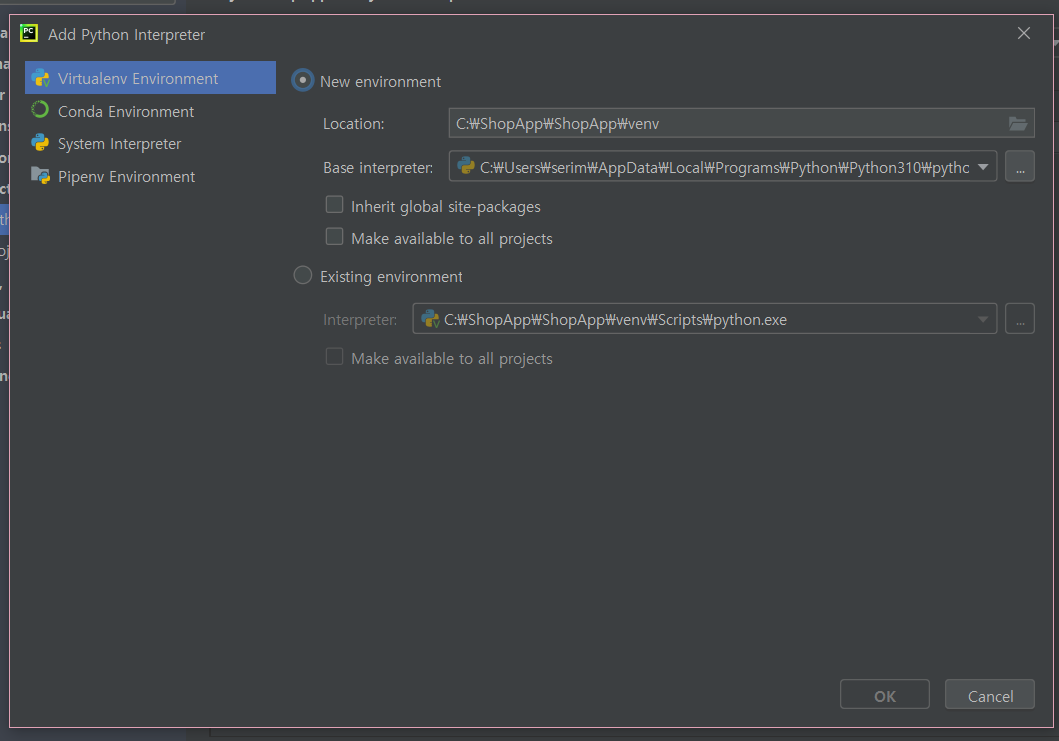Click the Conda Environment icon
Screen dimensions: 1059x741
pyautogui.click(x=40, y=110)
